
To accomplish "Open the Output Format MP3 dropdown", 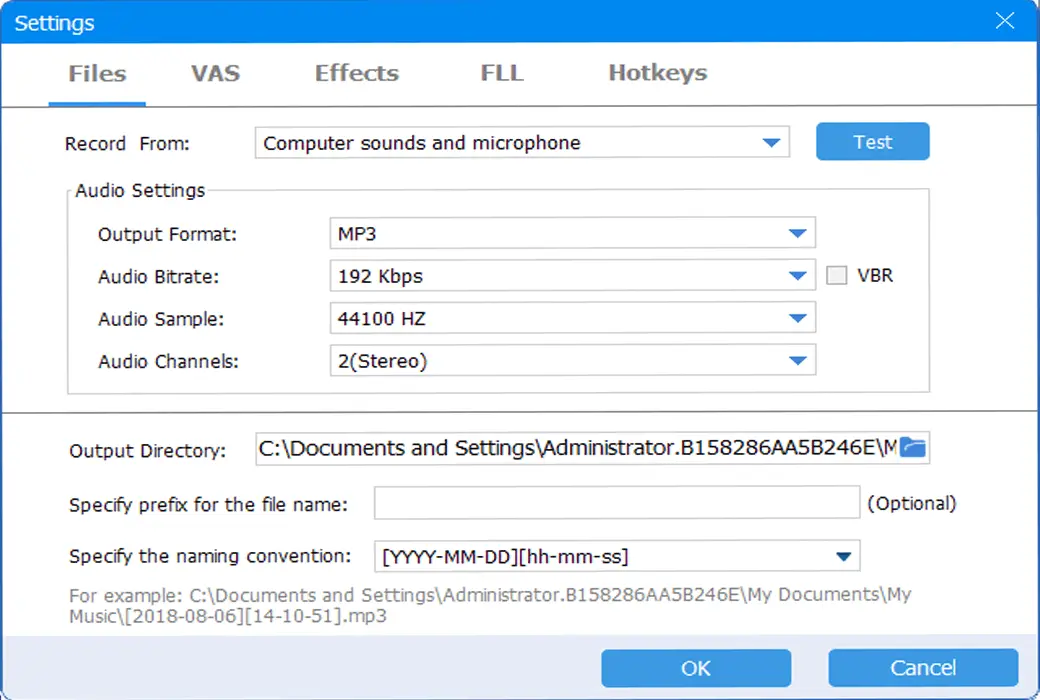I will 572,233.
